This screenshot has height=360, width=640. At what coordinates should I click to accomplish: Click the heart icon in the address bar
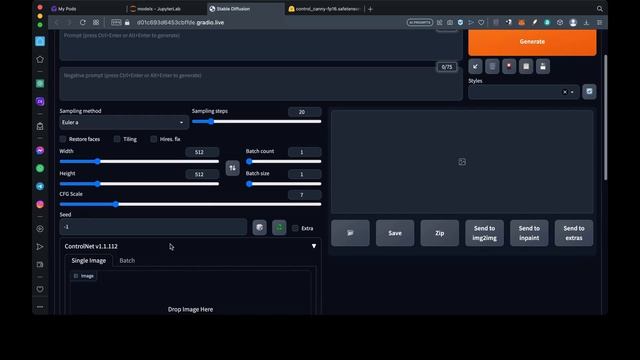pyautogui.click(x=481, y=22)
